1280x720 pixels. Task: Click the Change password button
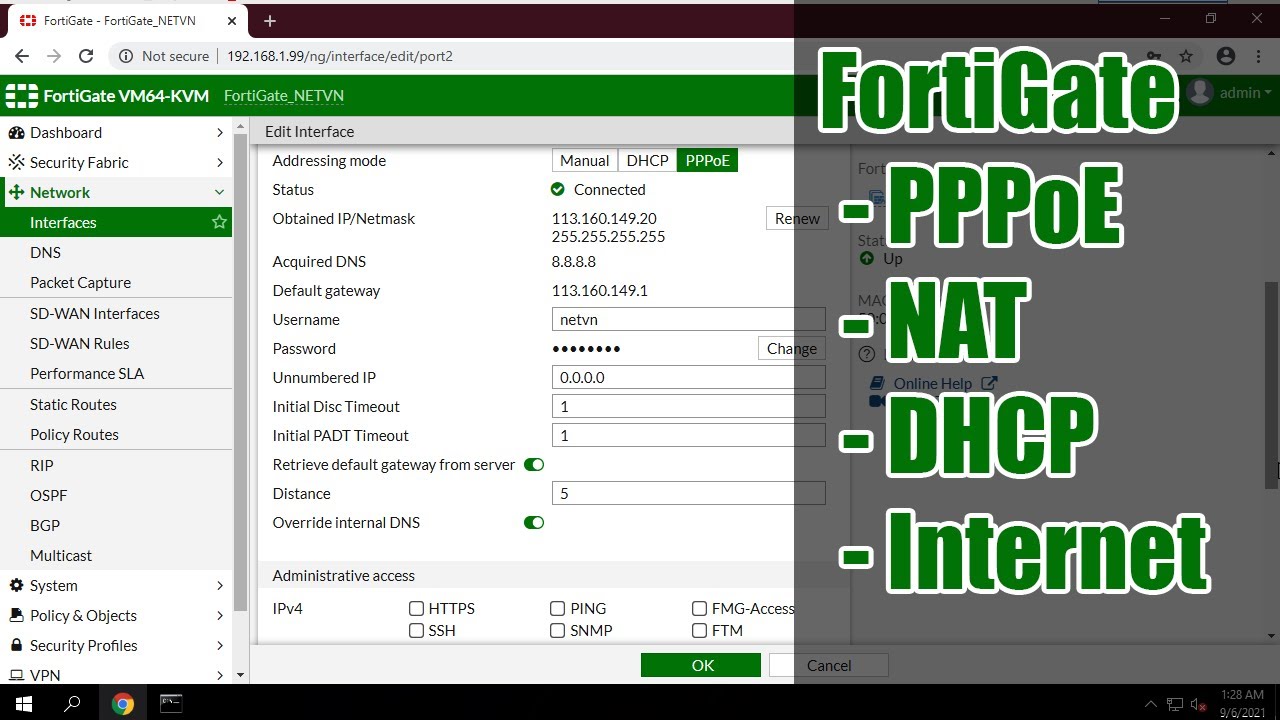(x=792, y=349)
